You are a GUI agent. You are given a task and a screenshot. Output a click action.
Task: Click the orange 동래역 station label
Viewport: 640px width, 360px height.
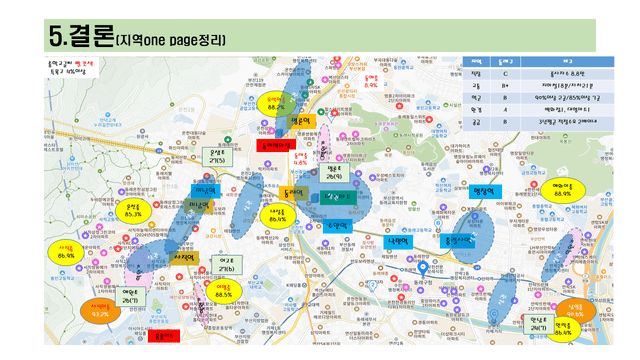[x=294, y=193]
